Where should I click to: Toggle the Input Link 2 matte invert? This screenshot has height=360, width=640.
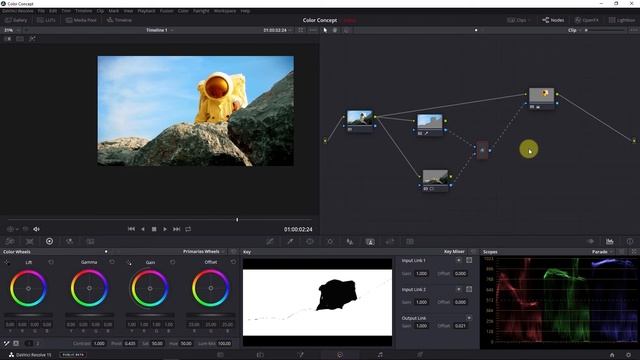469,289
